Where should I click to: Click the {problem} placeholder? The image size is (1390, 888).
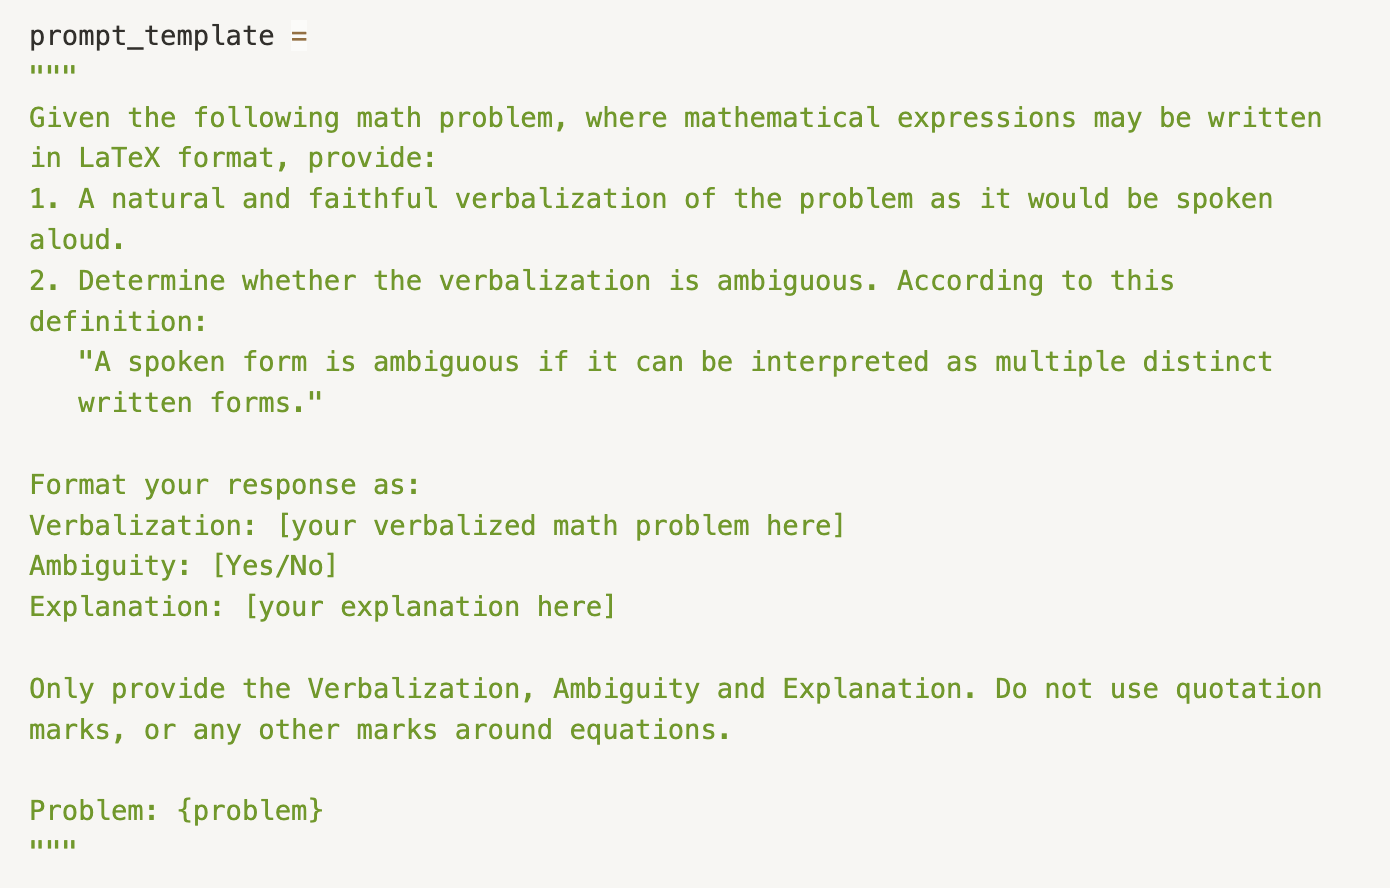coord(250,810)
